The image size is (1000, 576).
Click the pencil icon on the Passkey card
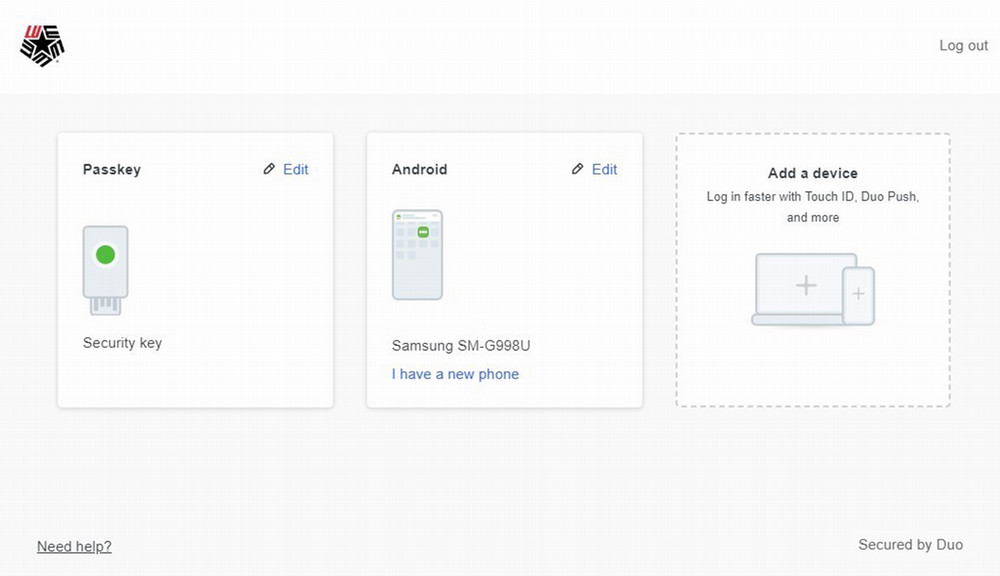[269, 170]
